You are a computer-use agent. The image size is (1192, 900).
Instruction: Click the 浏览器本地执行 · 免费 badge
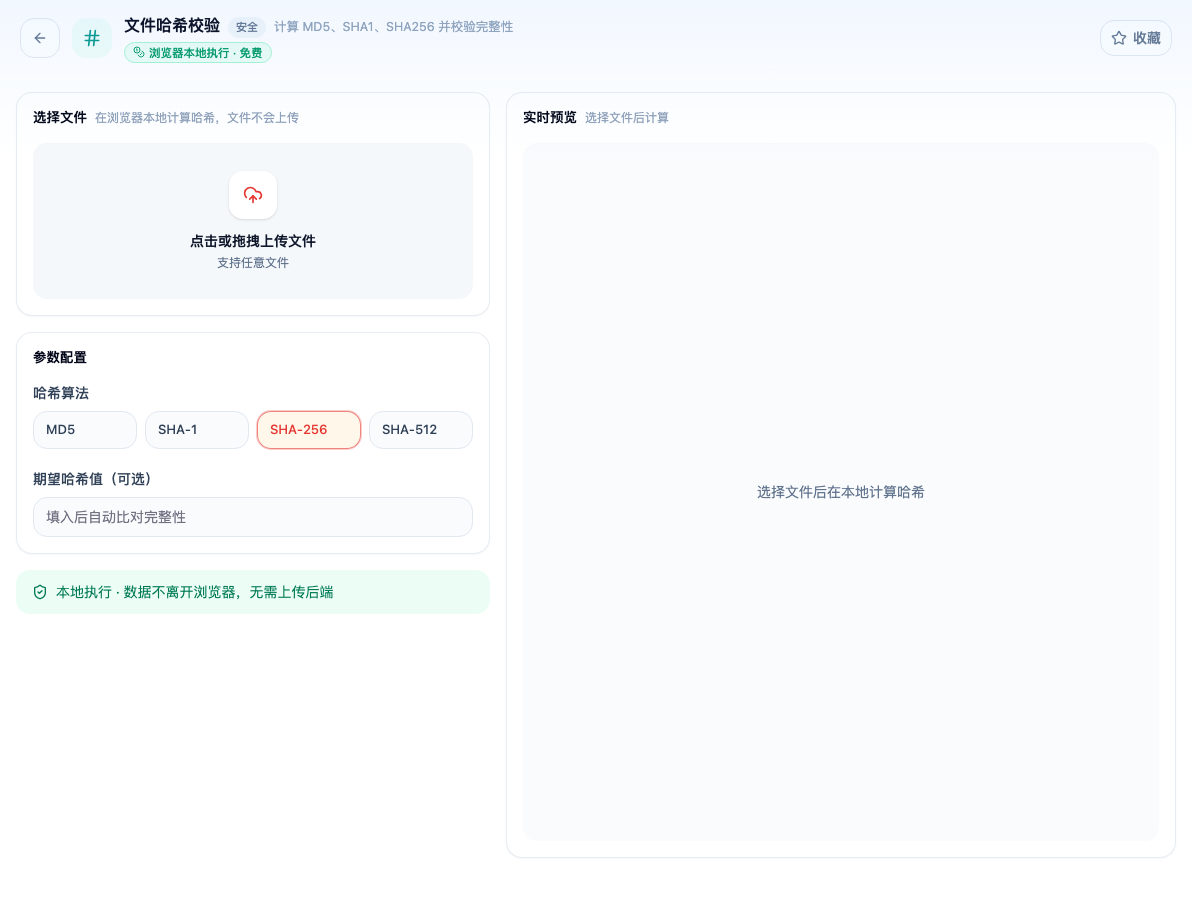coord(198,52)
